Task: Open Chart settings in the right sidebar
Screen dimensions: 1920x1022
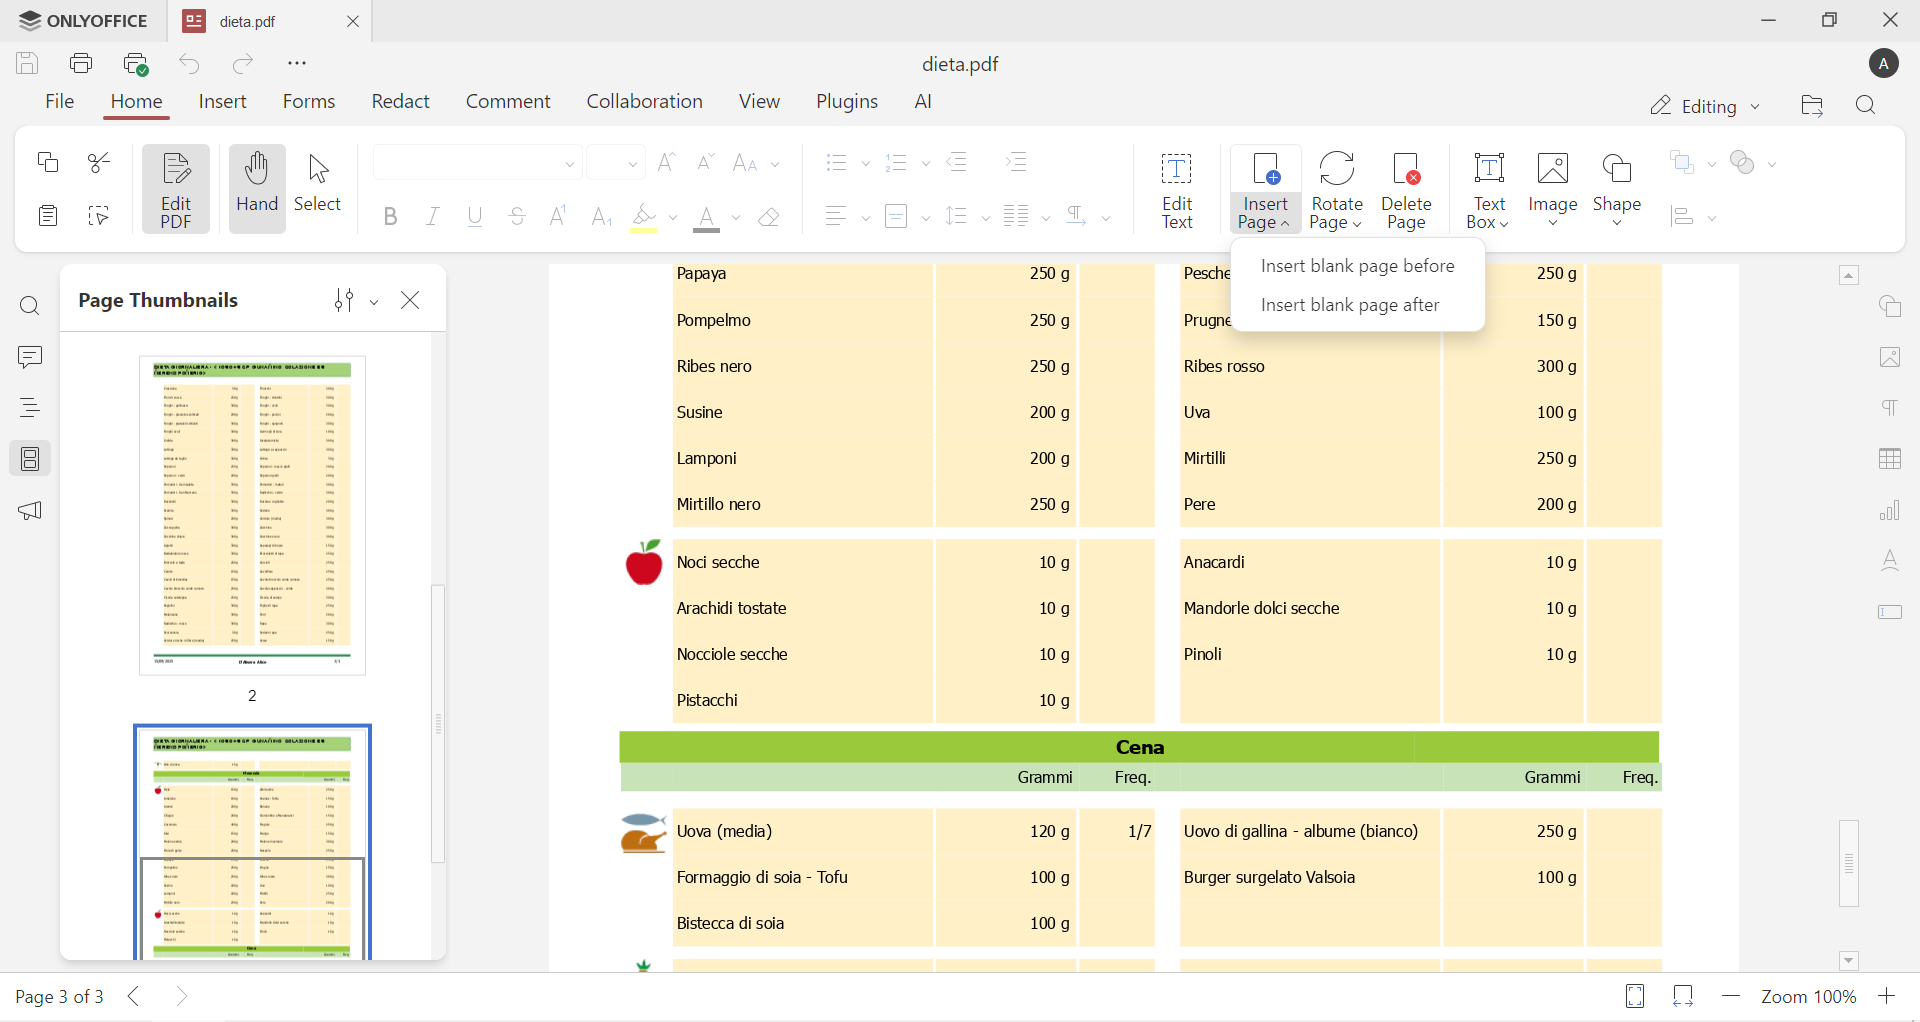Action: tap(1890, 511)
